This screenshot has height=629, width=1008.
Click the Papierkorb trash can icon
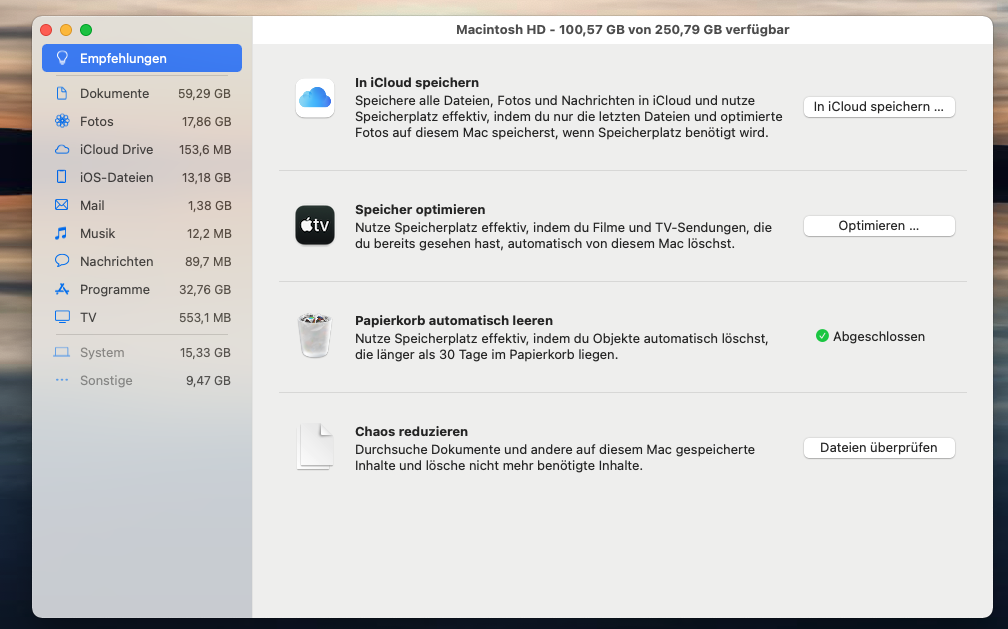click(315, 336)
